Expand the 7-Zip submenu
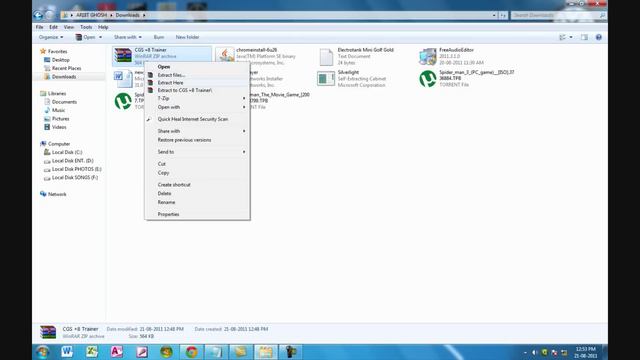The image size is (640, 360). point(198,98)
